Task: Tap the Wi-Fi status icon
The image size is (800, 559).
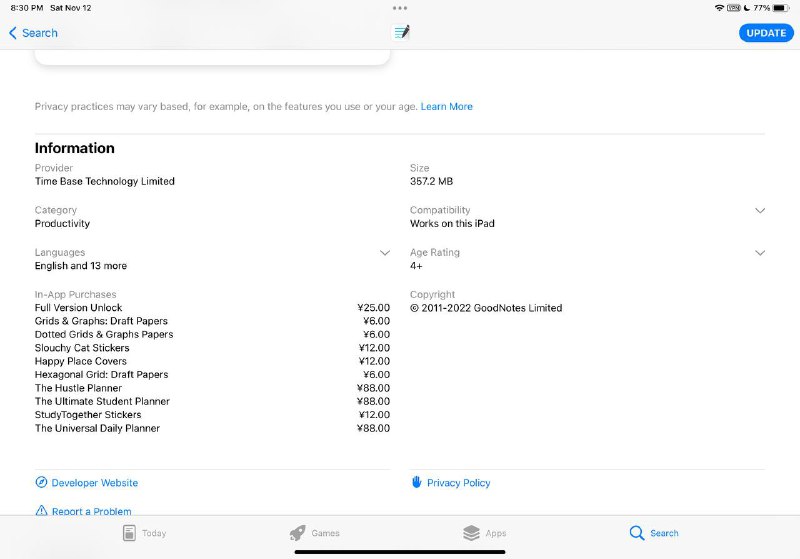Action: click(719, 8)
